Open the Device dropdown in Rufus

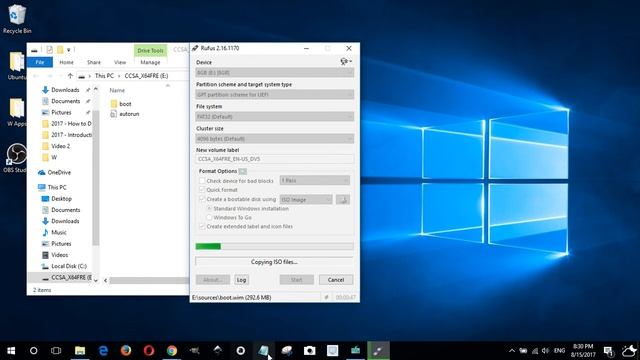pyautogui.click(x=274, y=73)
